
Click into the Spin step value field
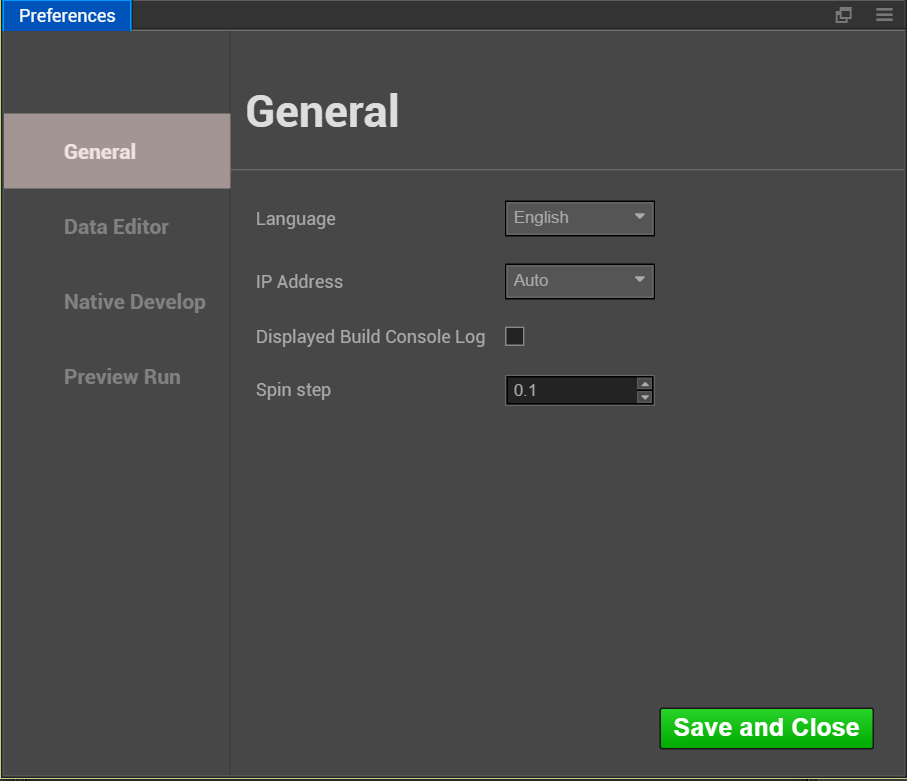tap(570, 391)
